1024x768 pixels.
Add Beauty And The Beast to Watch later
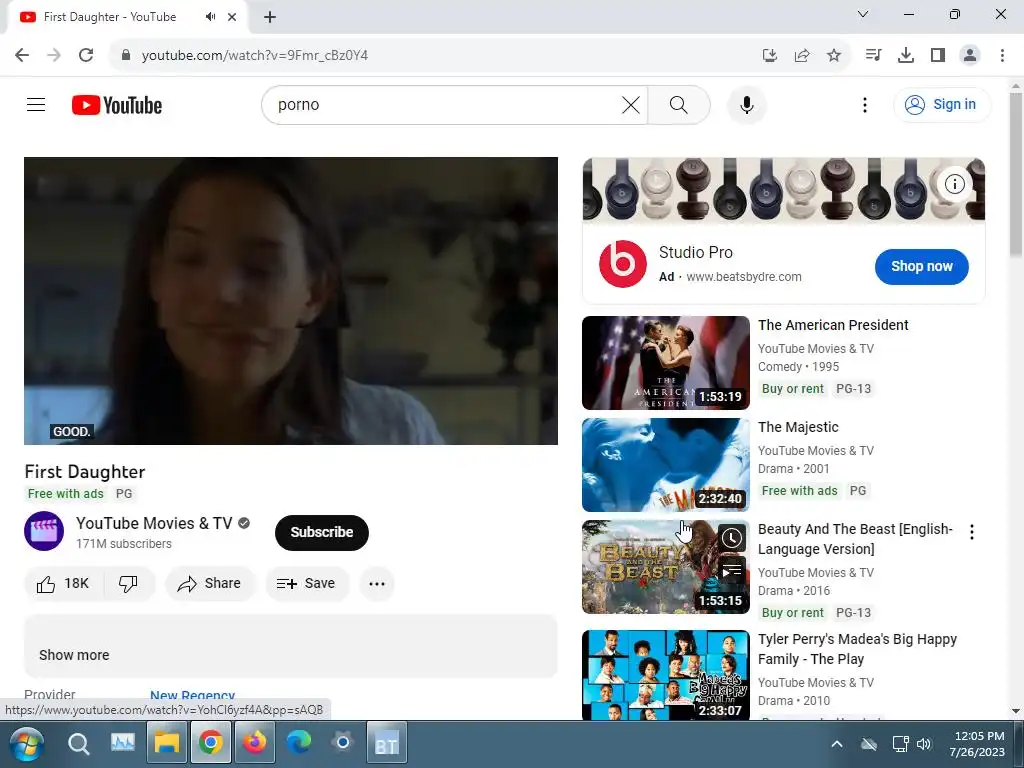(x=731, y=538)
